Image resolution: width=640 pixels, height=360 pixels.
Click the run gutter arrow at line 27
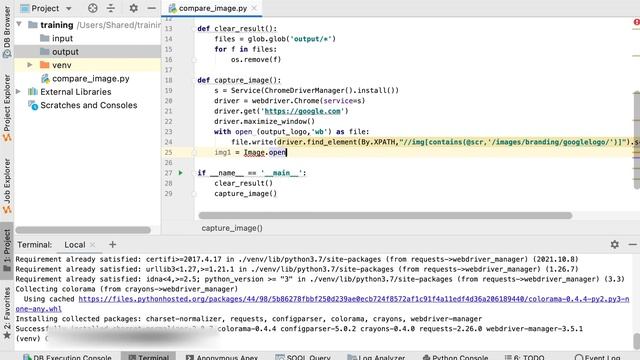click(x=180, y=173)
